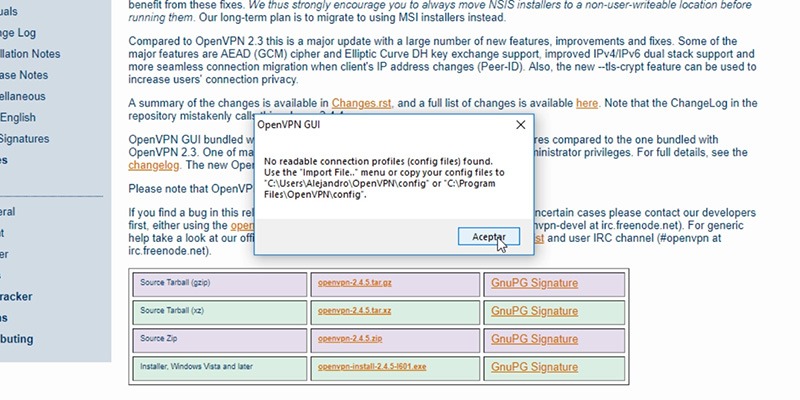
Task: Download openvpn-2.4.5.zip
Action: tap(350, 338)
